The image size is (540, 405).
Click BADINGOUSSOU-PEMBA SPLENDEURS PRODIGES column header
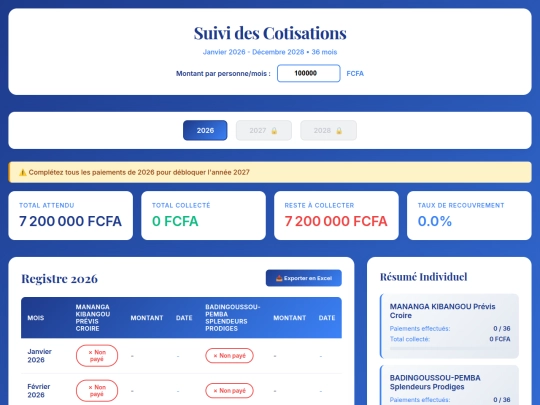(x=233, y=318)
